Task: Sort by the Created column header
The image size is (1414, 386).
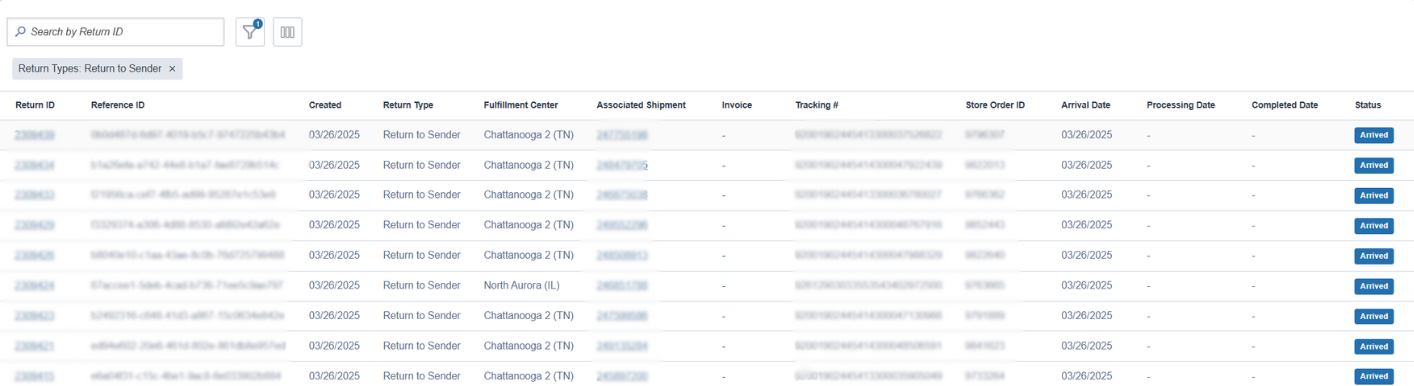Action: [x=325, y=105]
